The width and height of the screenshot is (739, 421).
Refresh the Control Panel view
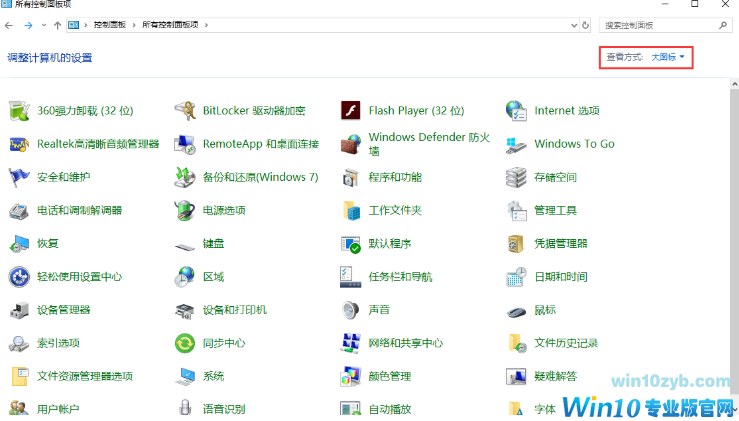[x=585, y=25]
